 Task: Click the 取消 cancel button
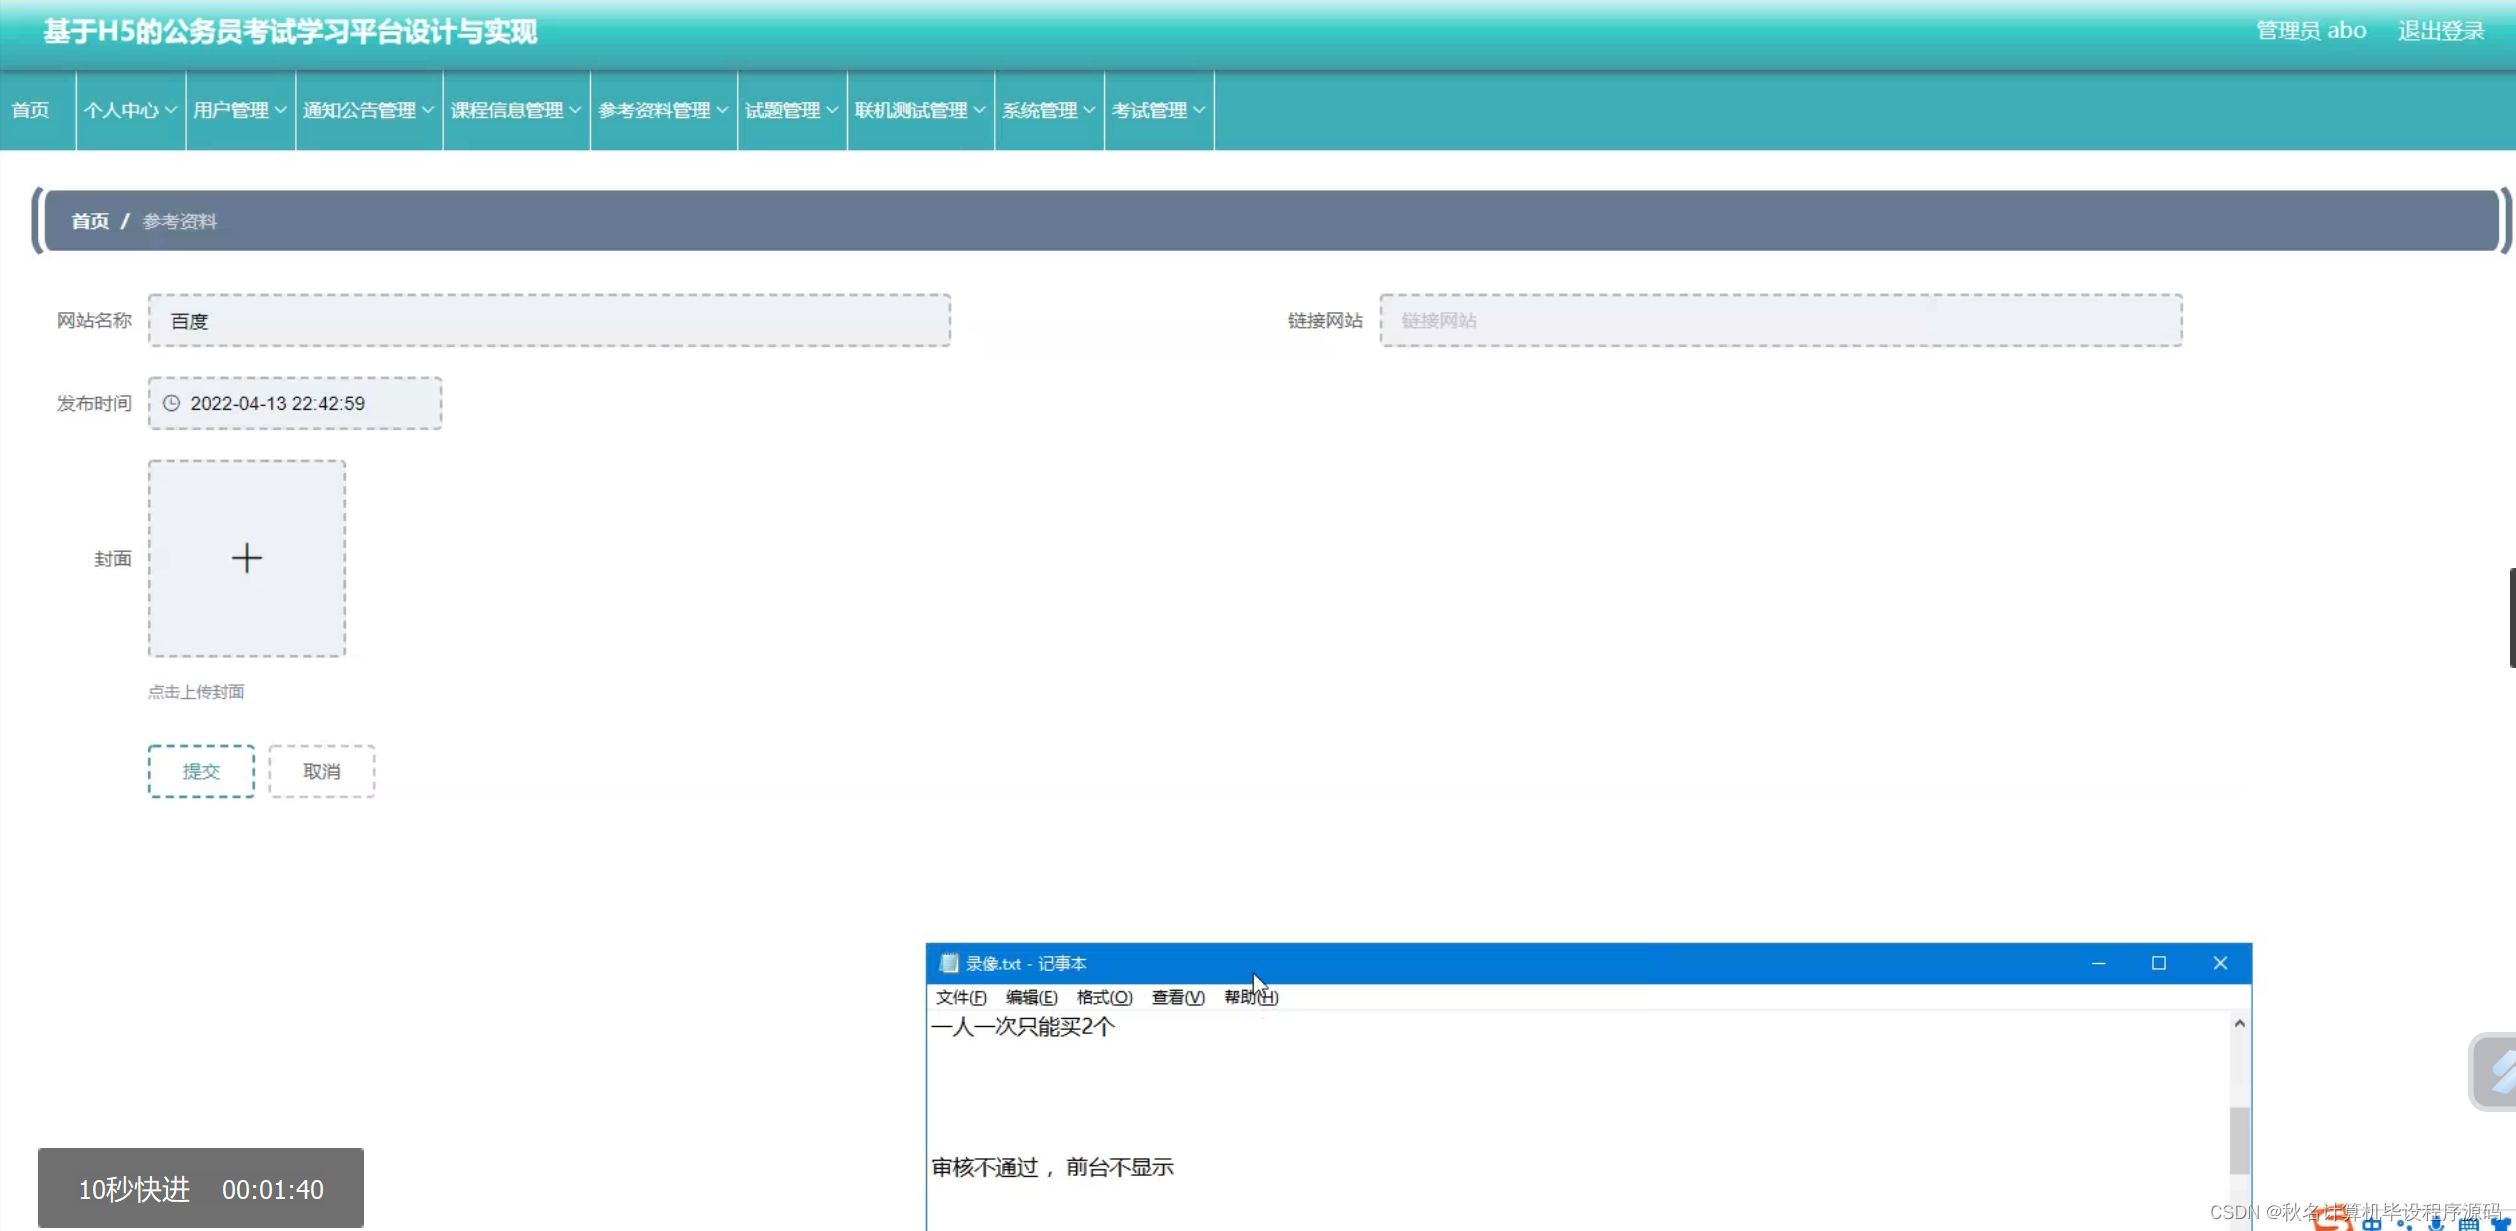point(321,771)
